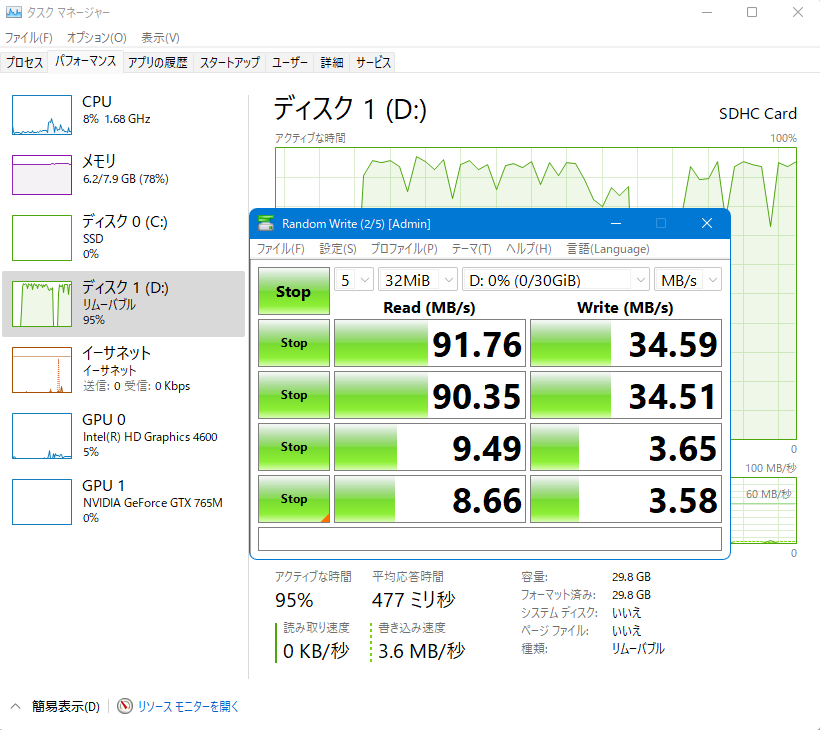Screen dimensions: 820x730
Task: Open Task Manager 表示(V) menu
Action: 160,38
